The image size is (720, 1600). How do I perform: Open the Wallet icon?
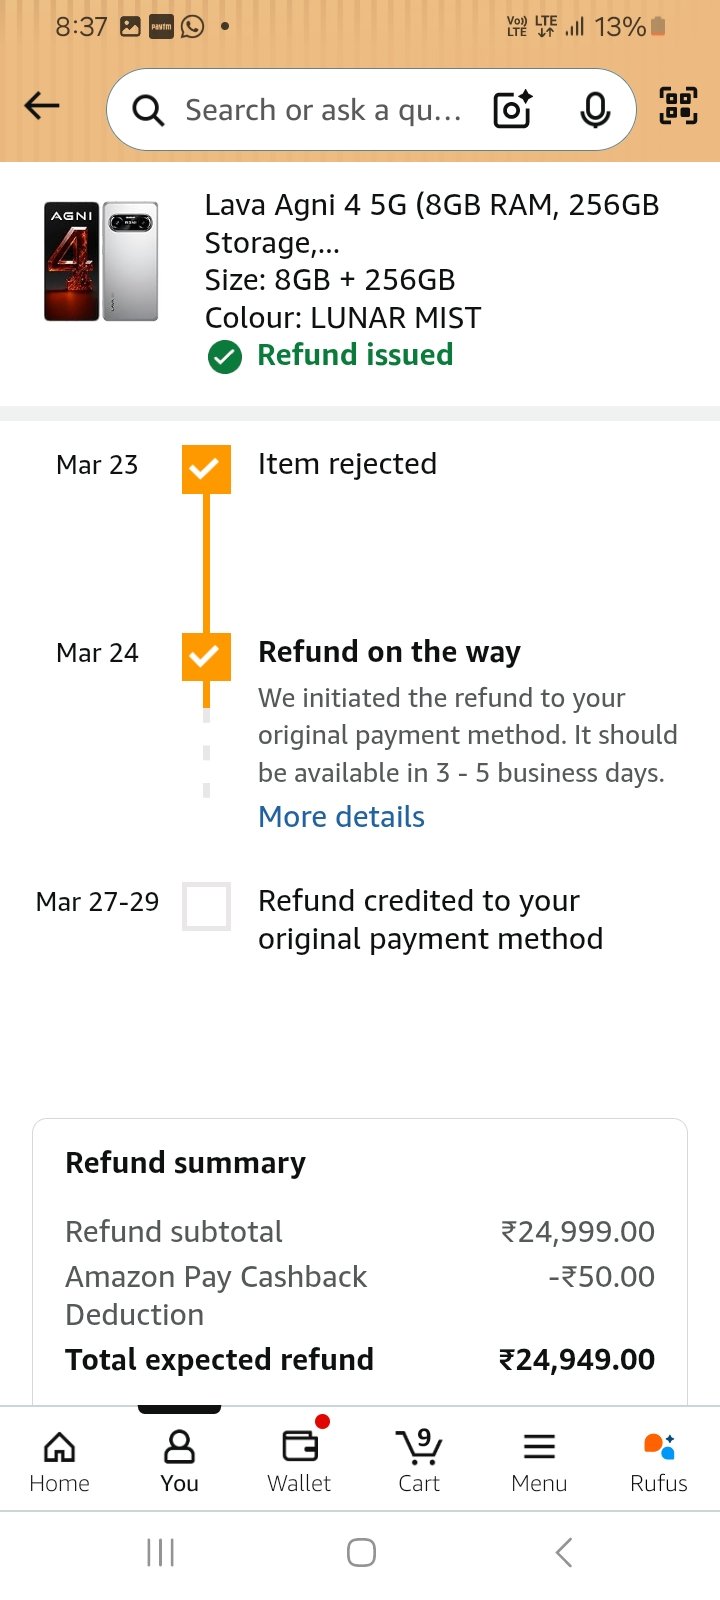tap(299, 1461)
